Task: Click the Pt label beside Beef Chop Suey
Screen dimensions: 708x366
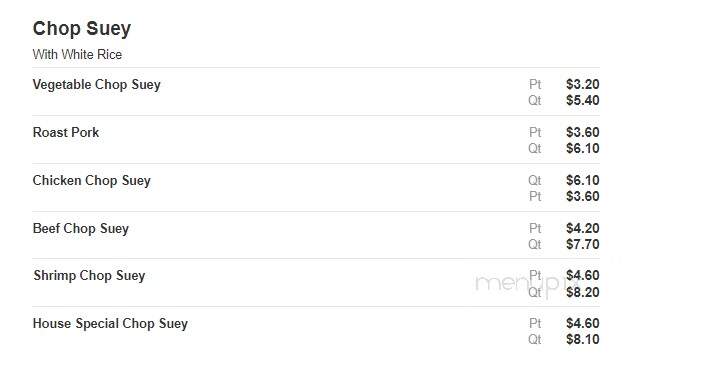Action: pos(535,228)
